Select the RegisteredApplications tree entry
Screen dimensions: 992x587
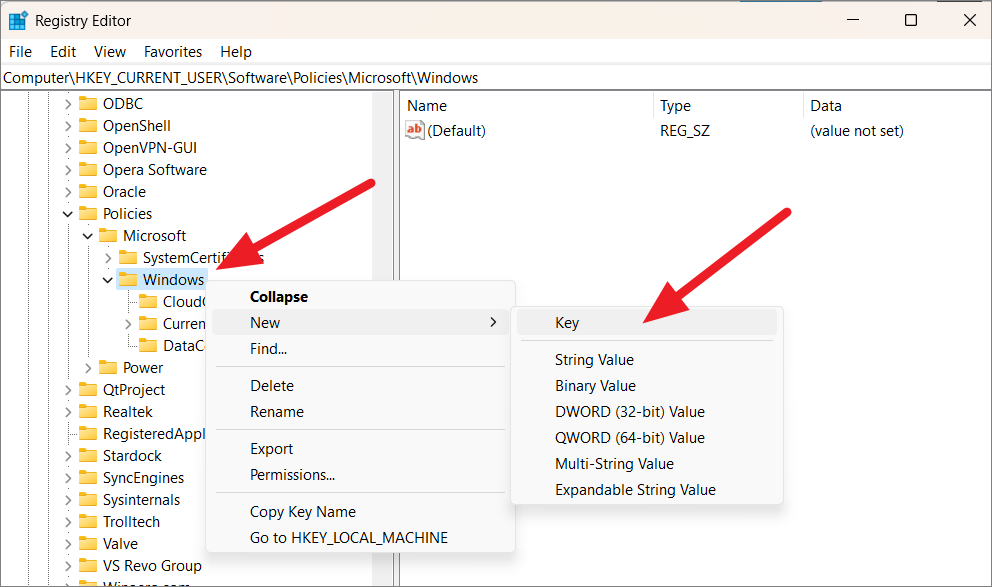[153, 434]
